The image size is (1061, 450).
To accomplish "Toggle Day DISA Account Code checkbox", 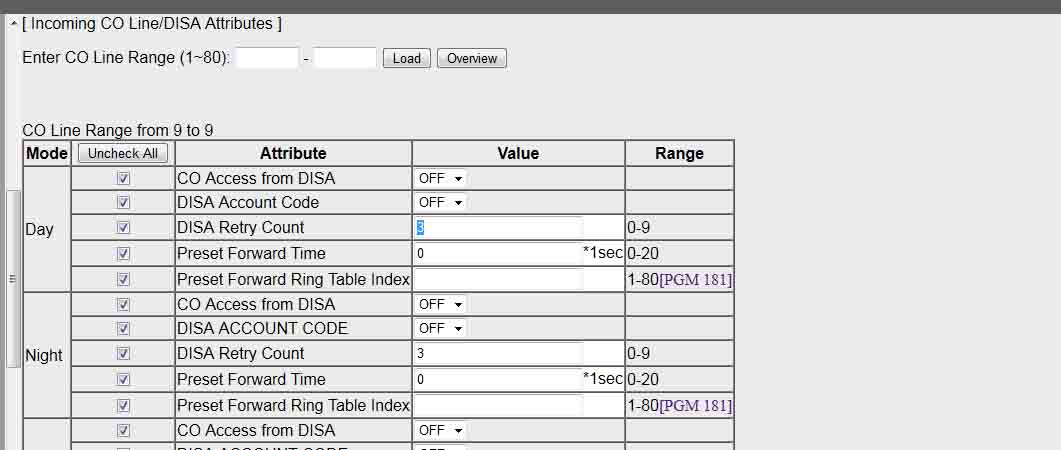I will [x=123, y=202].
